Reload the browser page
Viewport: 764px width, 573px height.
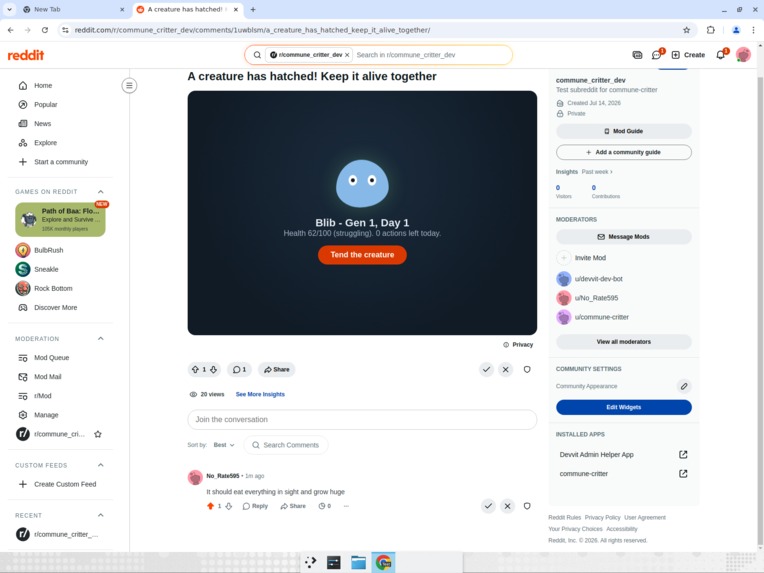click(45, 30)
